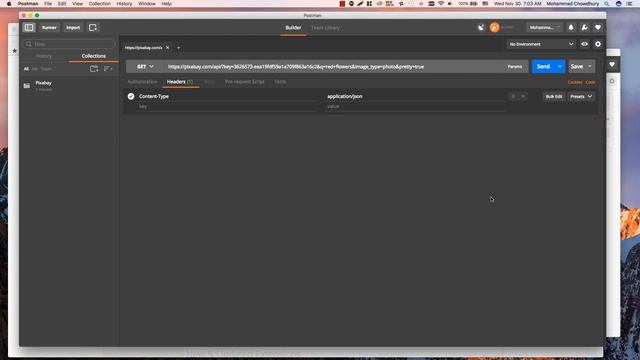Open the No Environment dropdown
This screenshot has width=640, height=360.
(x=541, y=44)
